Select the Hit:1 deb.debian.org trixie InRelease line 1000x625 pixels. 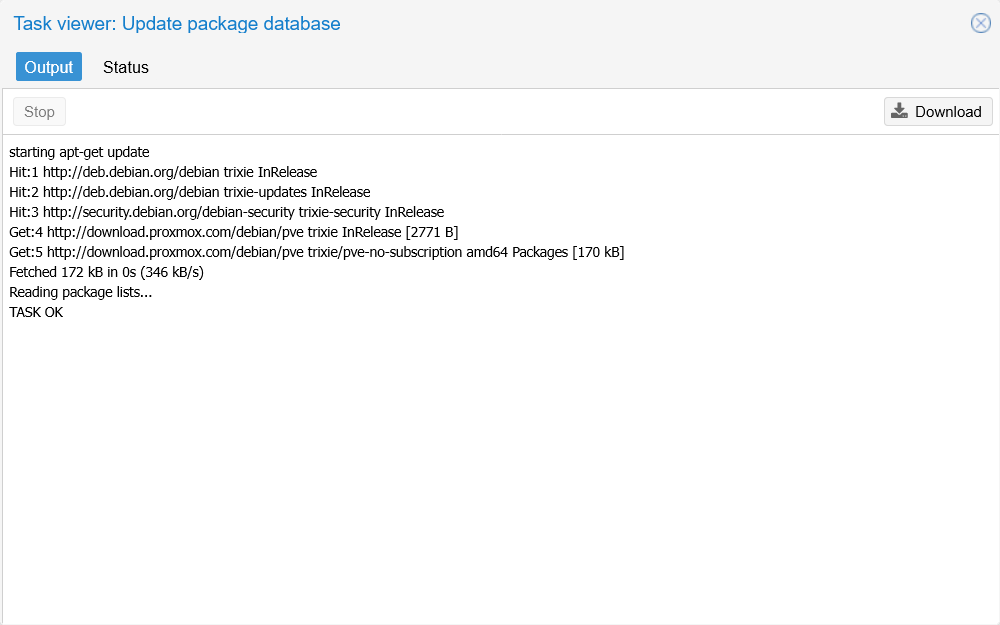163,172
